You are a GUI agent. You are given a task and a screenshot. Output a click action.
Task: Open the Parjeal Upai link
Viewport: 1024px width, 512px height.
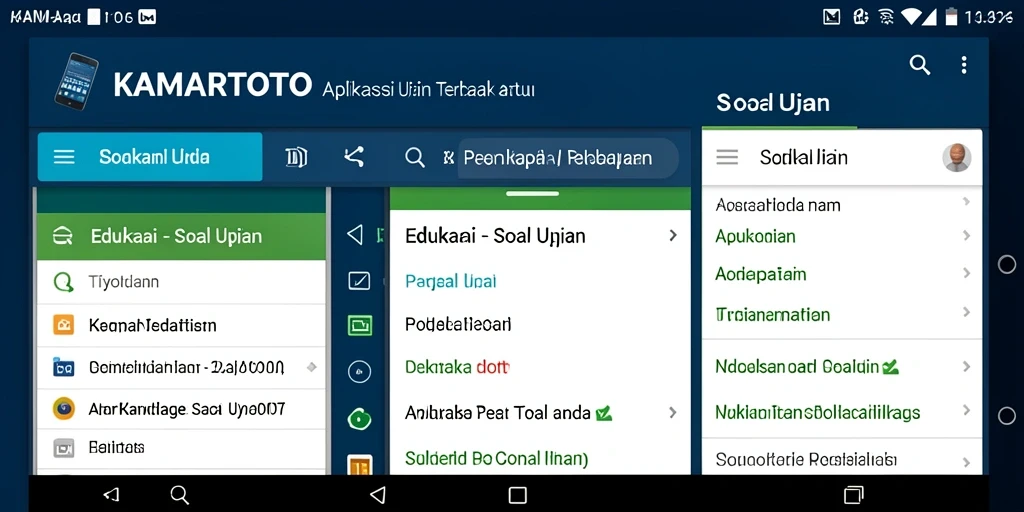tap(451, 281)
